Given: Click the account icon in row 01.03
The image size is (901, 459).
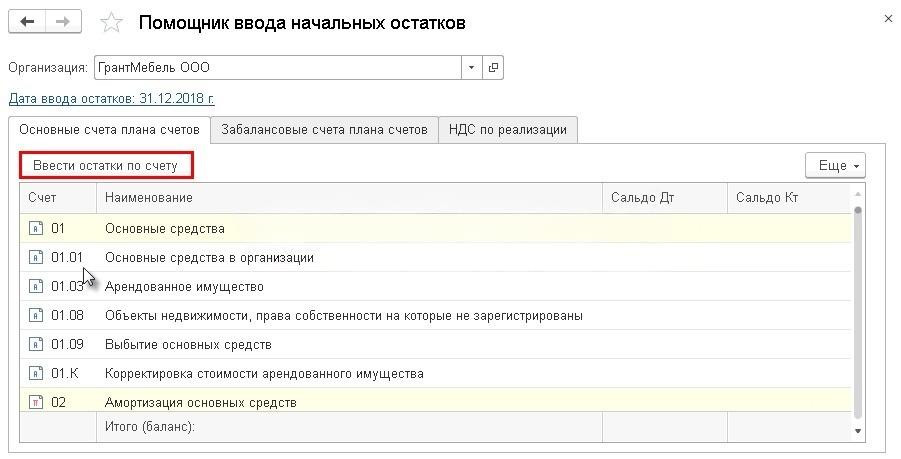Looking at the screenshot, I should coord(36,286).
